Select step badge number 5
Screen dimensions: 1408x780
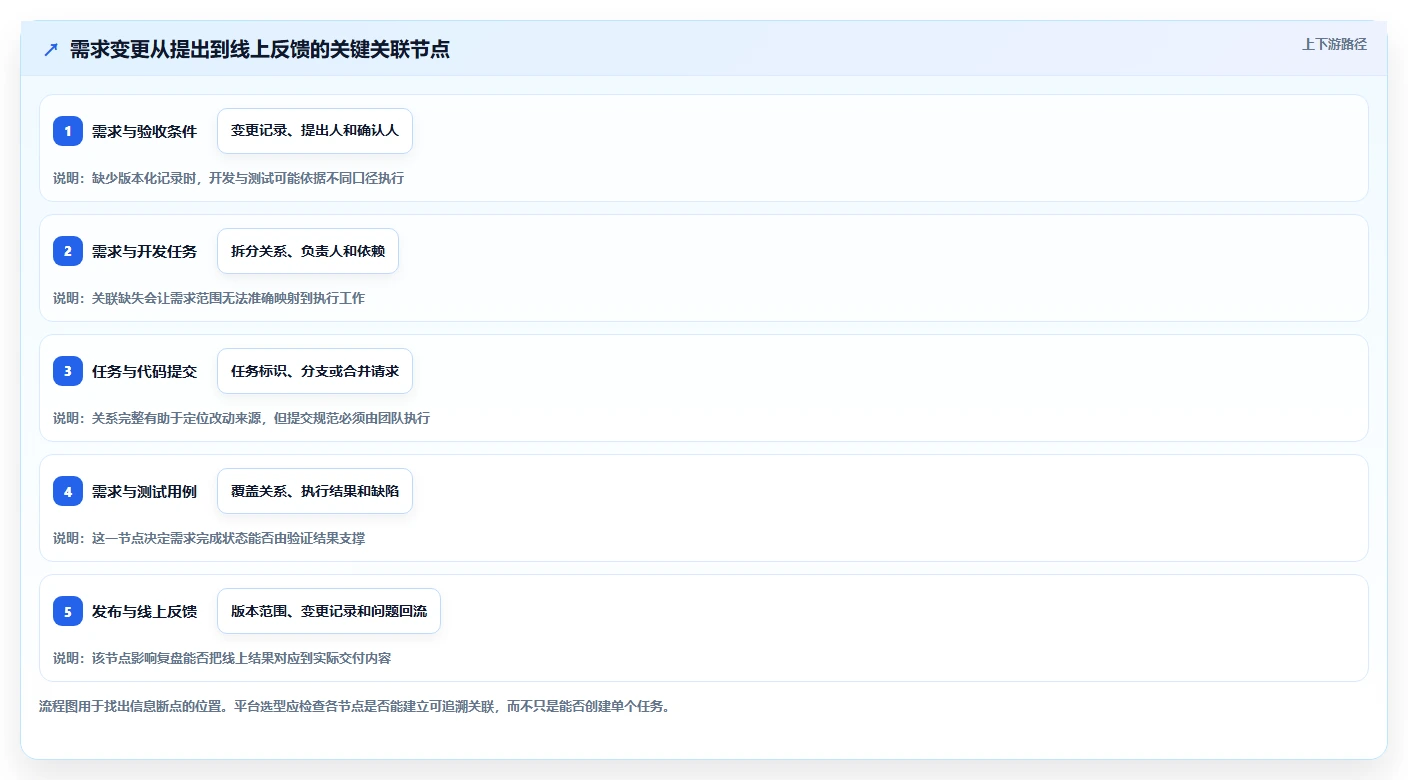pyautogui.click(x=68, y=611)
